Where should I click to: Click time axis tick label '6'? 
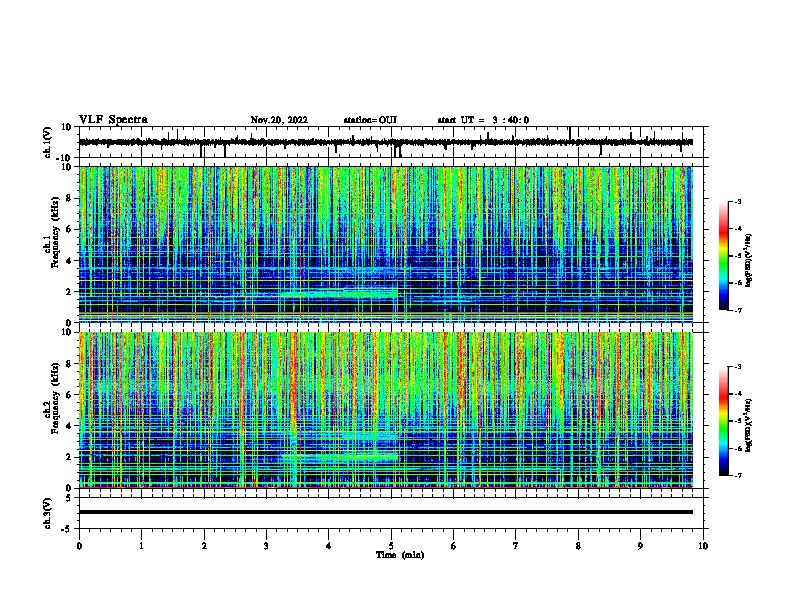454,546
